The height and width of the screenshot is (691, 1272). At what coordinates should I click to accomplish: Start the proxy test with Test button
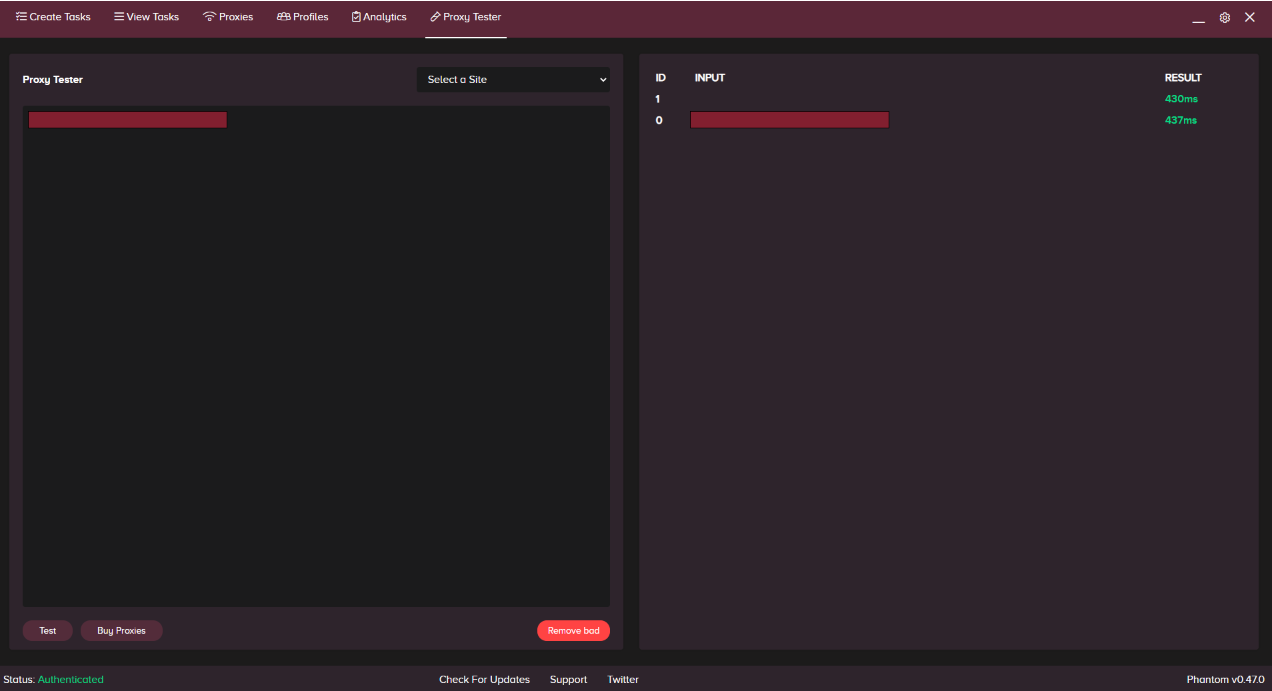pyautogui.click(x=47, y=631)
